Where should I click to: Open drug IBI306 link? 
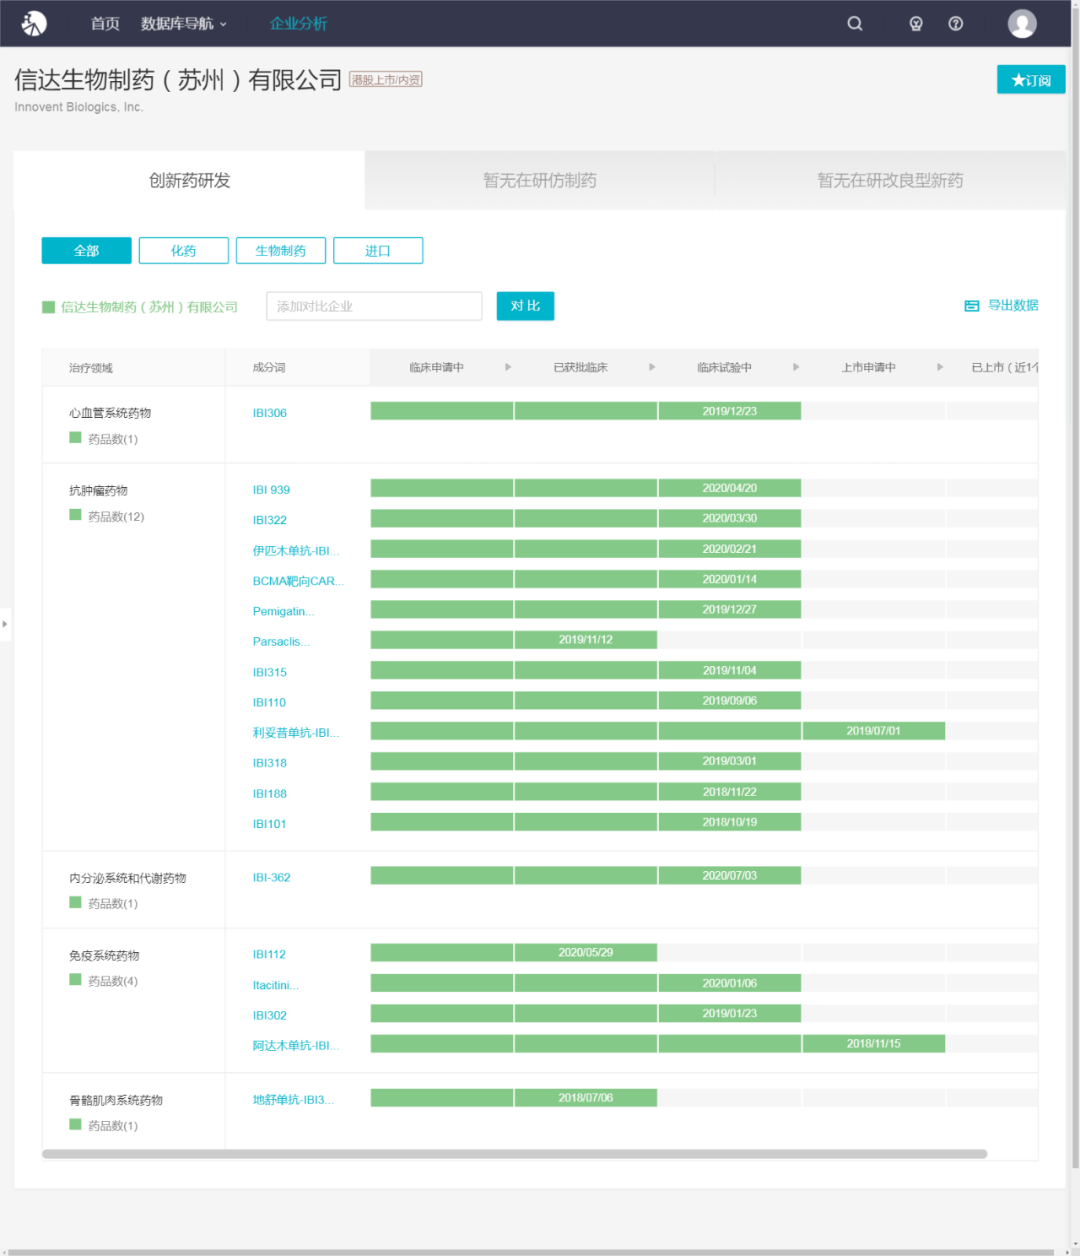click(270, 413)
